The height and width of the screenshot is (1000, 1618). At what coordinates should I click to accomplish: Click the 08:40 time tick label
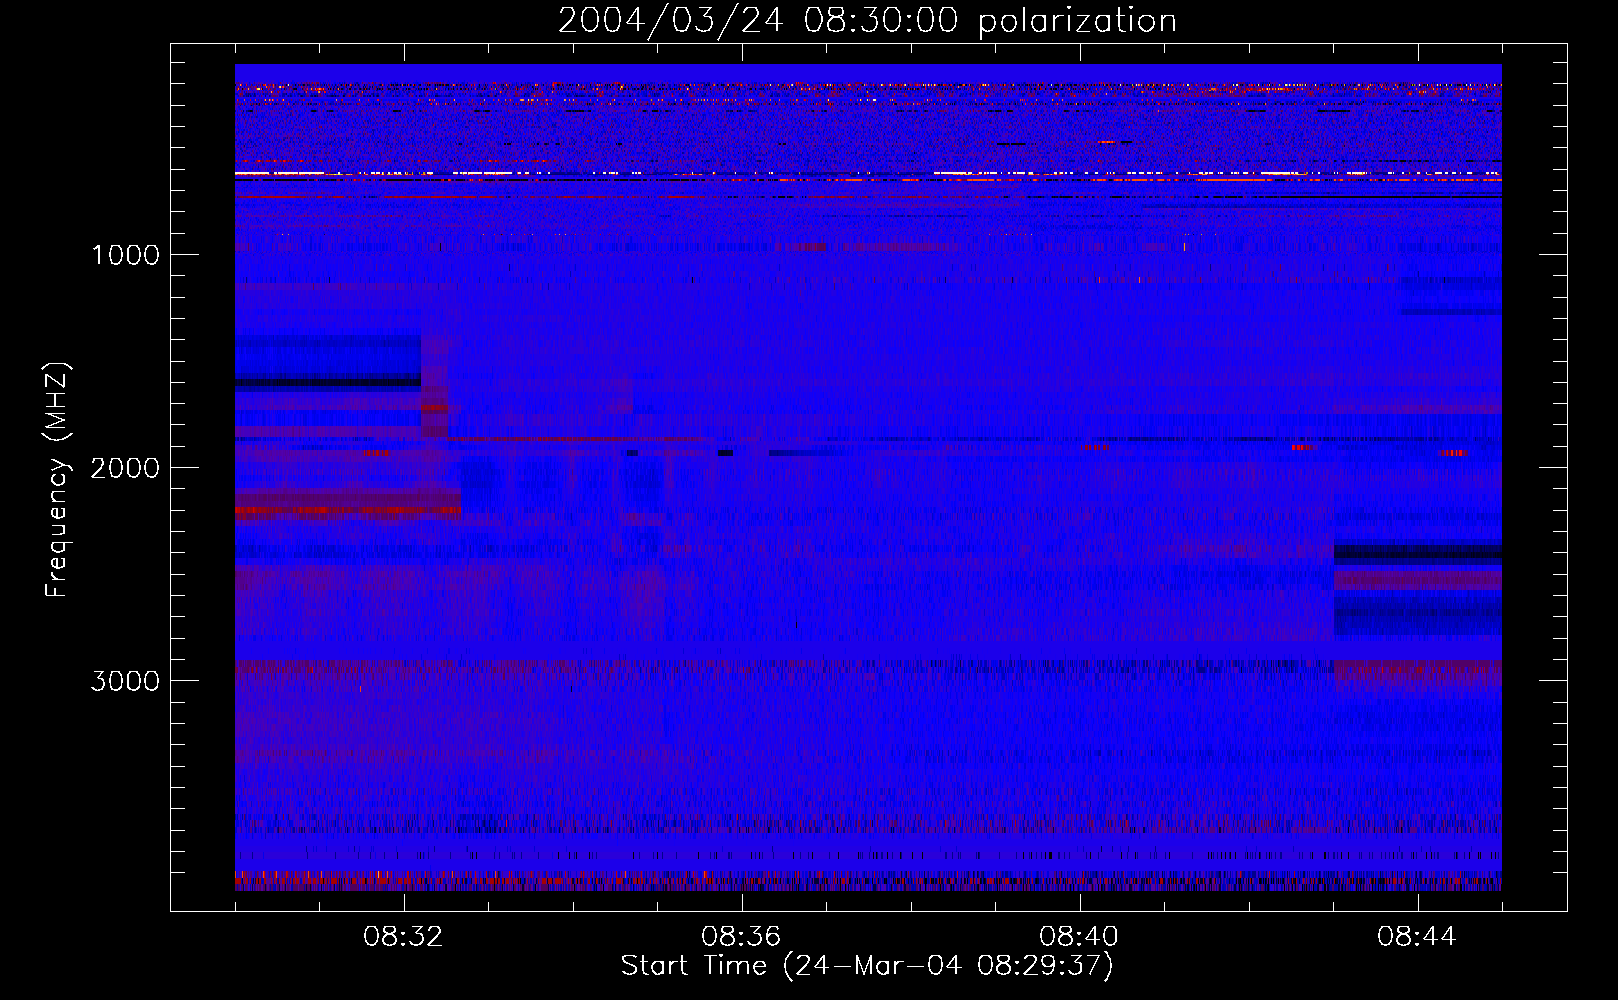click(x=1079, y=937)
